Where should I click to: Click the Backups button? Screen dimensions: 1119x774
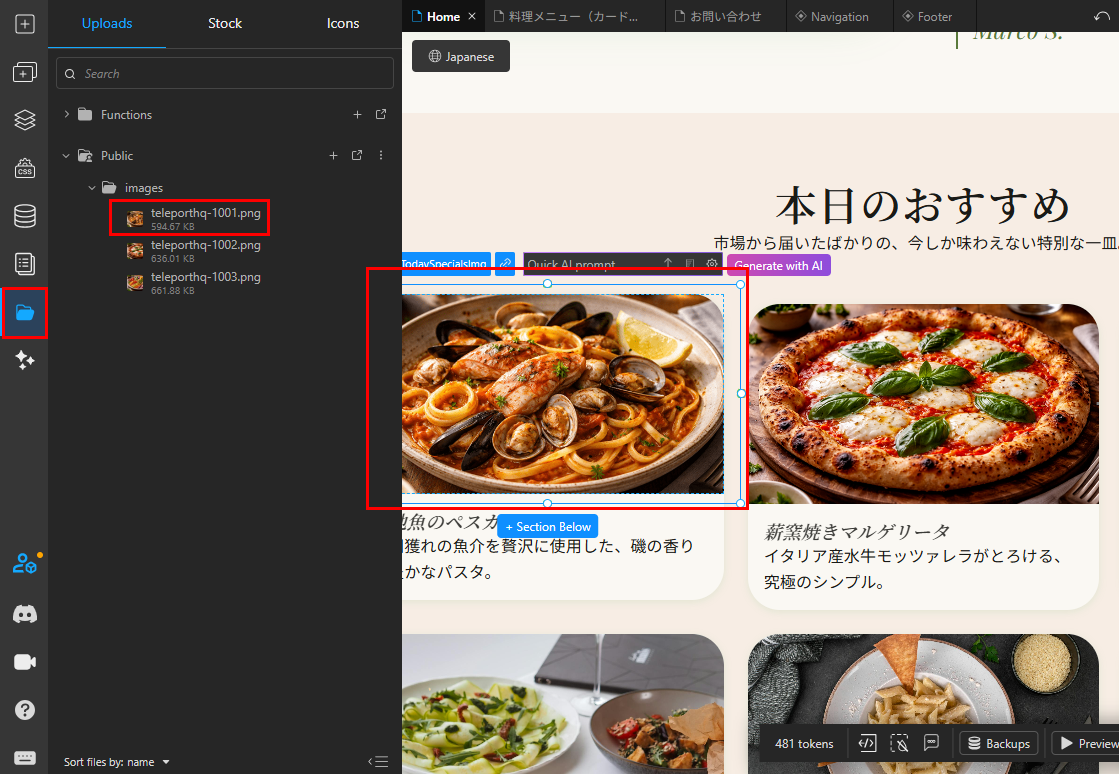click(x=996, y=744)
